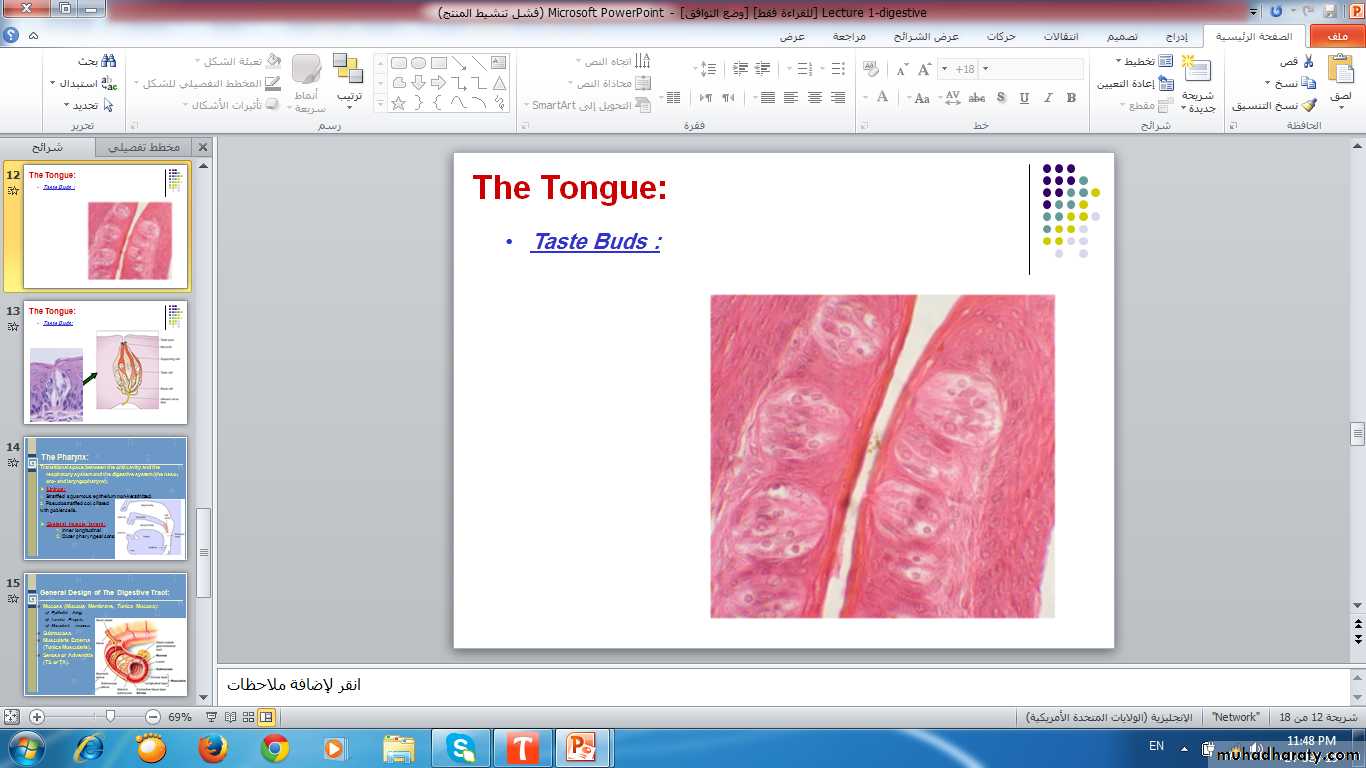Click the Cut (قص) scissors icon
This screenshot has height=768, width=1366.
coord(1309,62)
